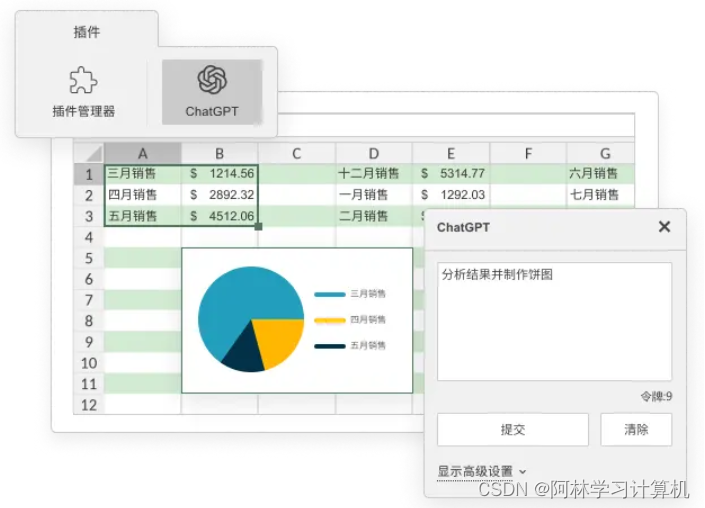The width and height of the screenshot is (705, 508).
Task: Click cell value 5314.77
Action: point(451,174)
